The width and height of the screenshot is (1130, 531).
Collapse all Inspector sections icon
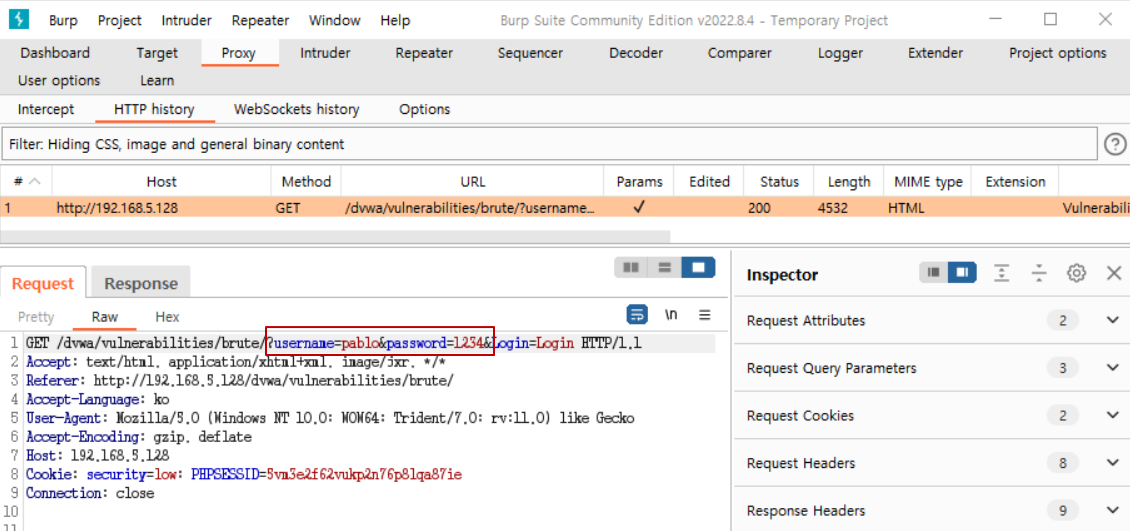pos(1038,272)
